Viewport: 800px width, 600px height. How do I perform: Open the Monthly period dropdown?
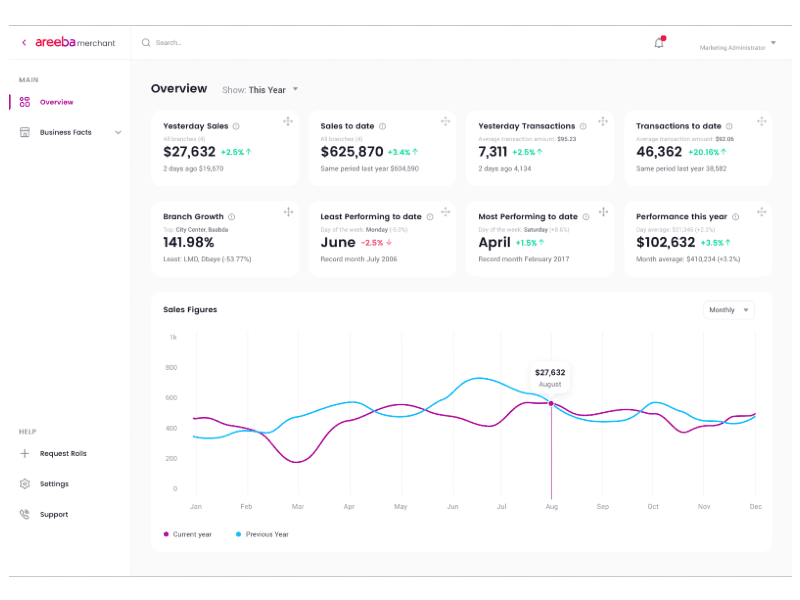pyautogui.click(x=729, y=310)
